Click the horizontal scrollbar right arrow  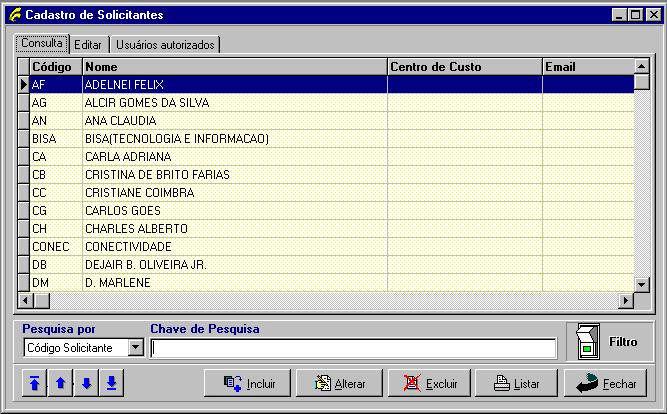[x=626, y=300]
